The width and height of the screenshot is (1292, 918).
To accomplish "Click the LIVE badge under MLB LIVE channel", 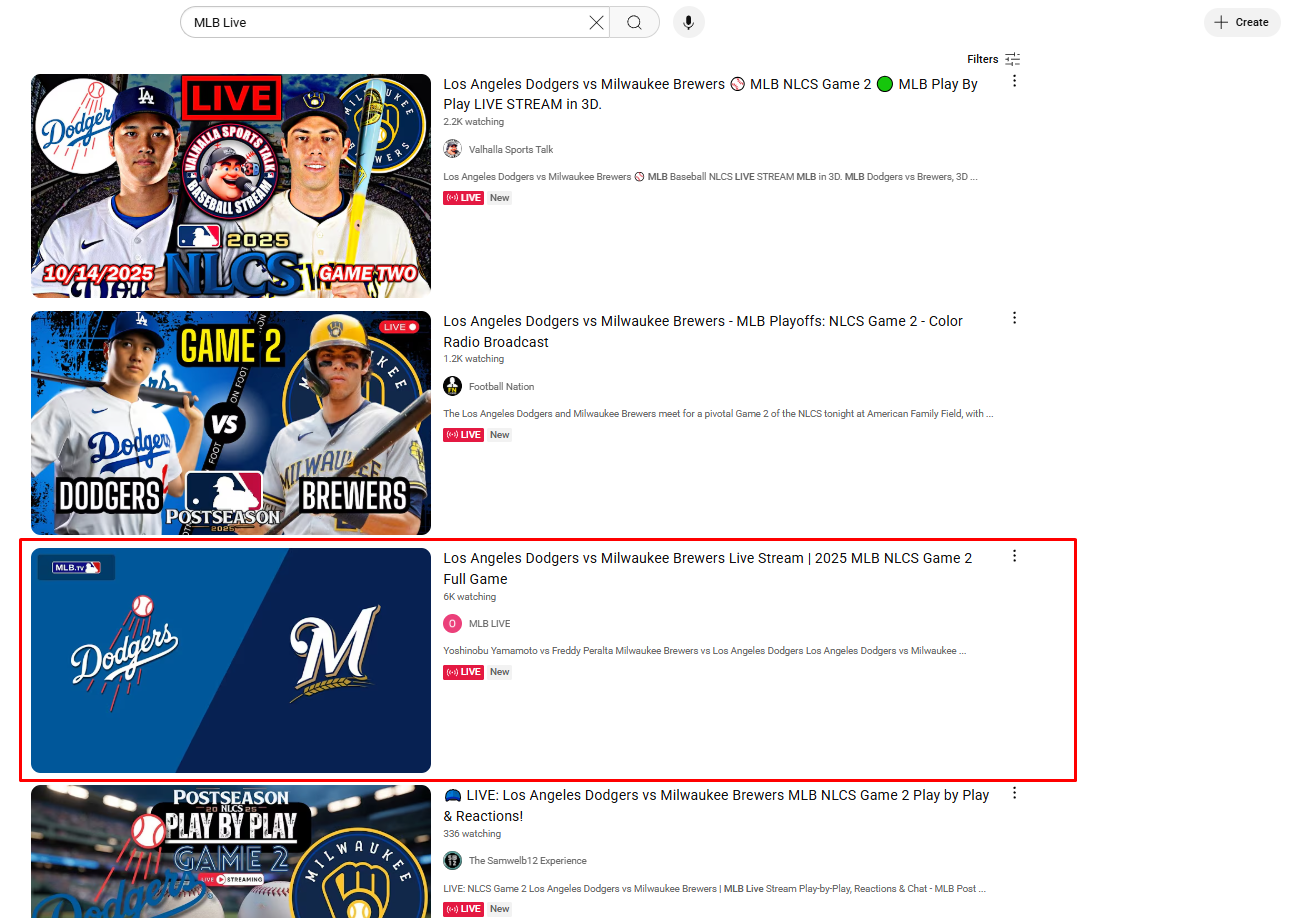I will (x=464, y=672).
